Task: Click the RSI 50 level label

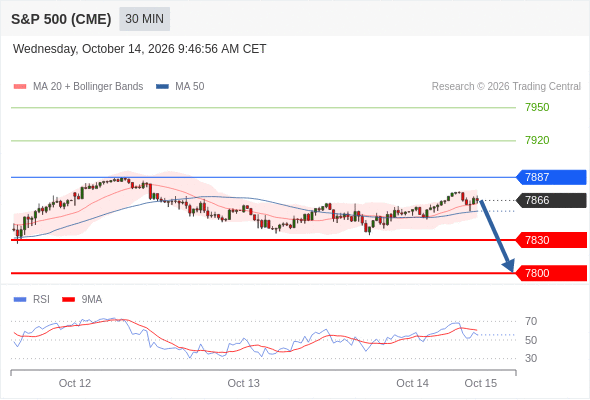Action: (x=531, y=340)
